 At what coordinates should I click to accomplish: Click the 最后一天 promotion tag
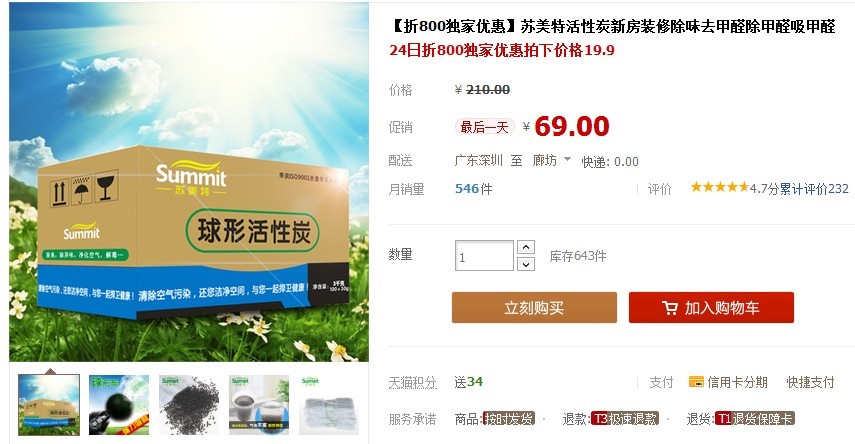pos(484,127)
